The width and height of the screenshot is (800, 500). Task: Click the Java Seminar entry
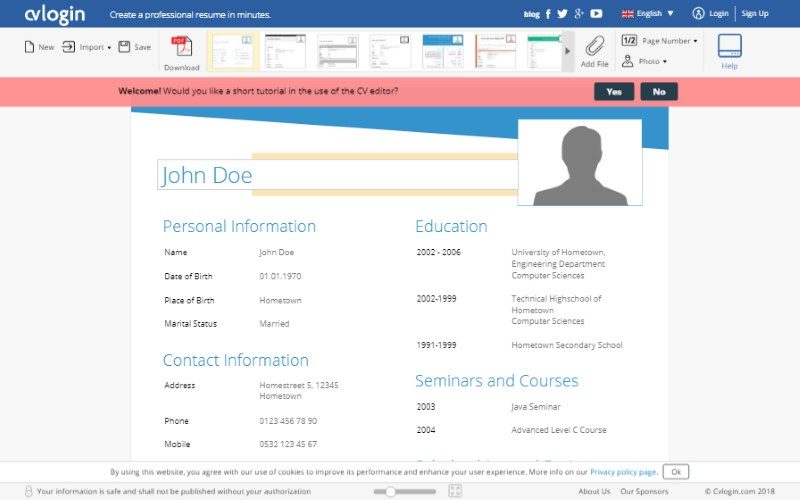pyautogui.click(x=536, y=407)
